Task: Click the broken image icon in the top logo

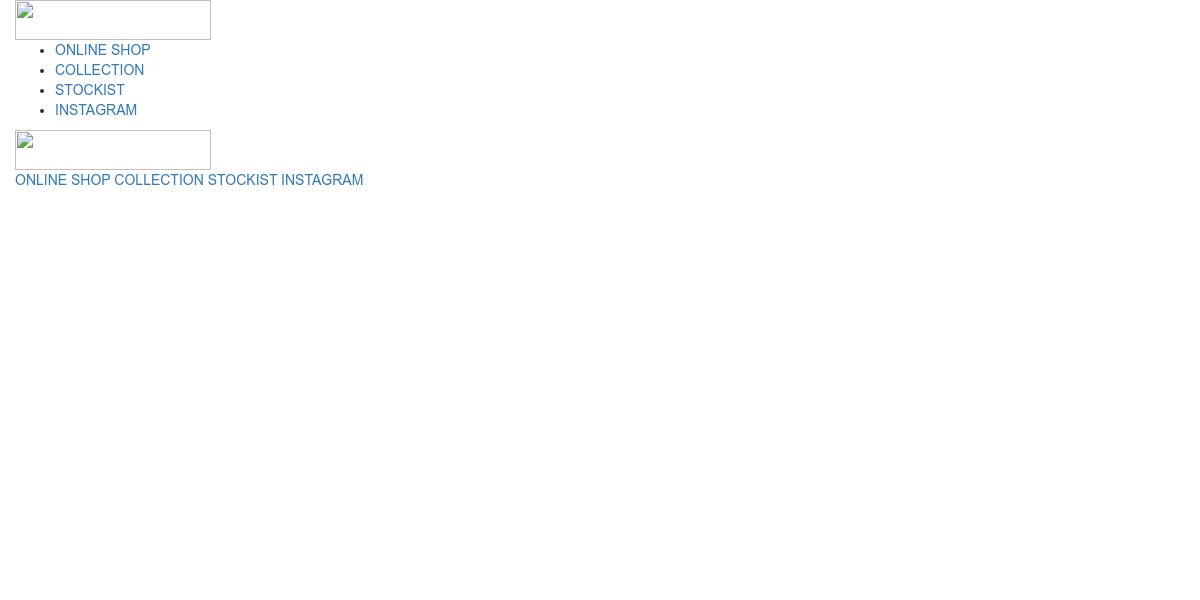Action: 25,12
